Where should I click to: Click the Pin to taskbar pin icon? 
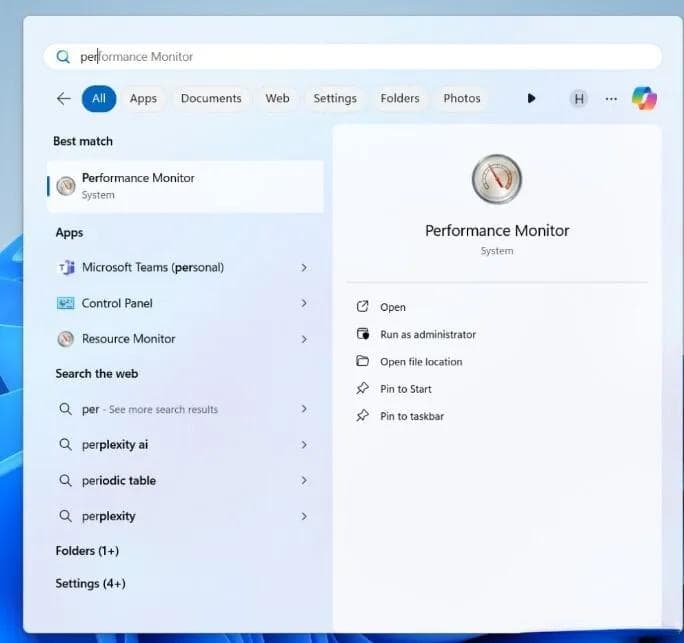tap(363, 416)
